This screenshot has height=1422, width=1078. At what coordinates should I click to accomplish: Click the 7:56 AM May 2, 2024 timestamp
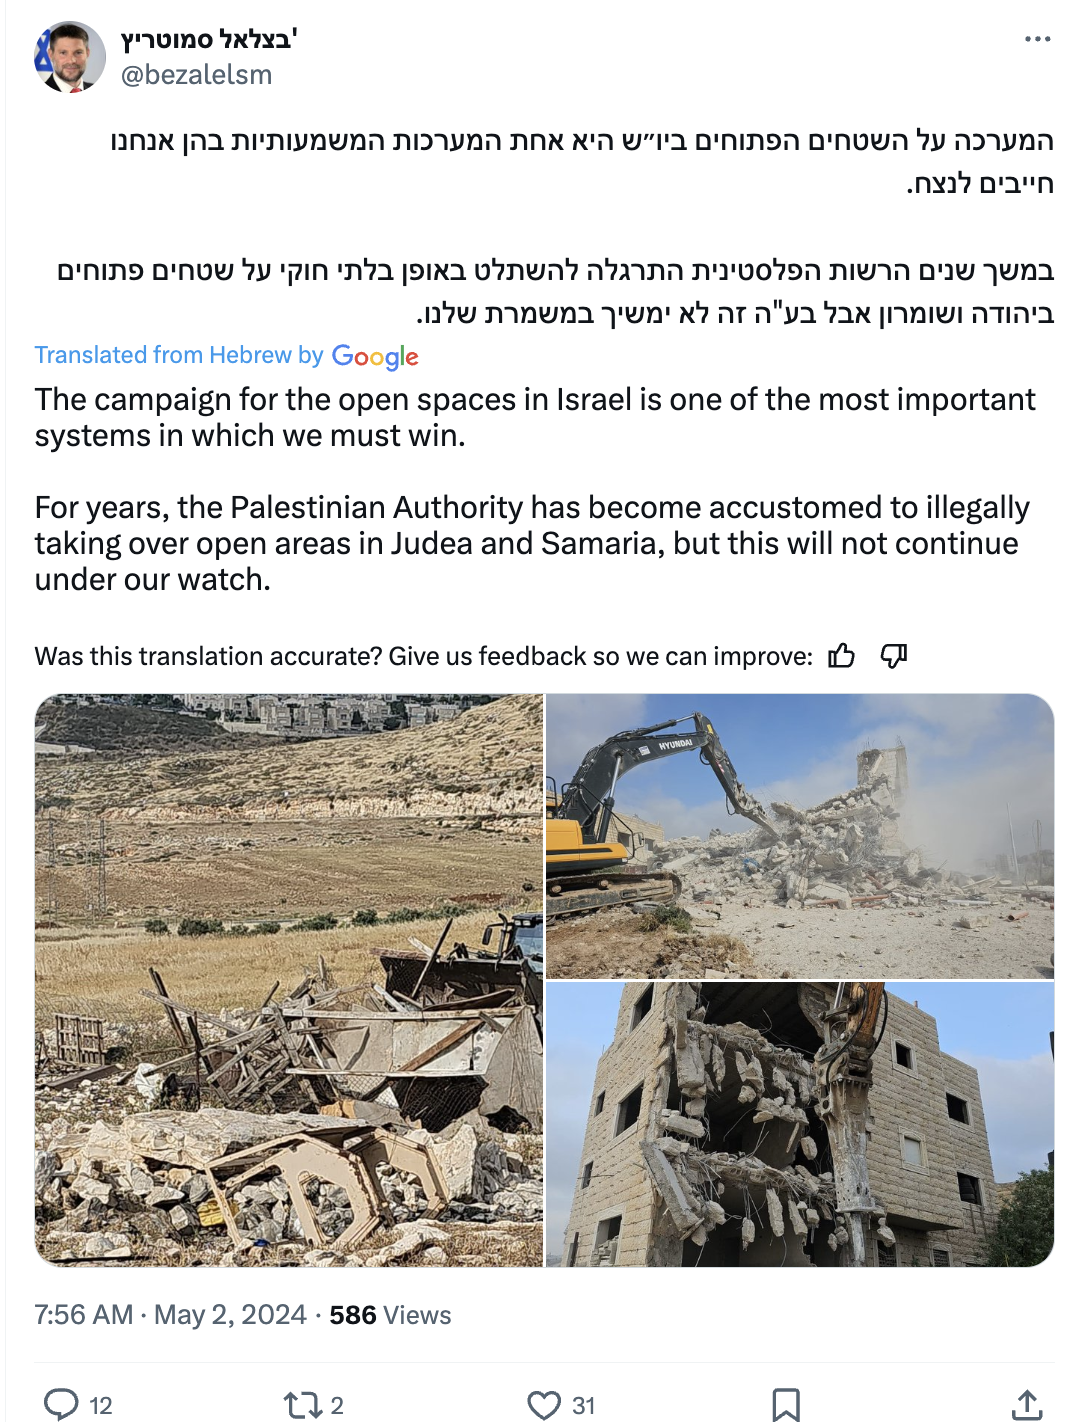click(x=170, y=1314)
